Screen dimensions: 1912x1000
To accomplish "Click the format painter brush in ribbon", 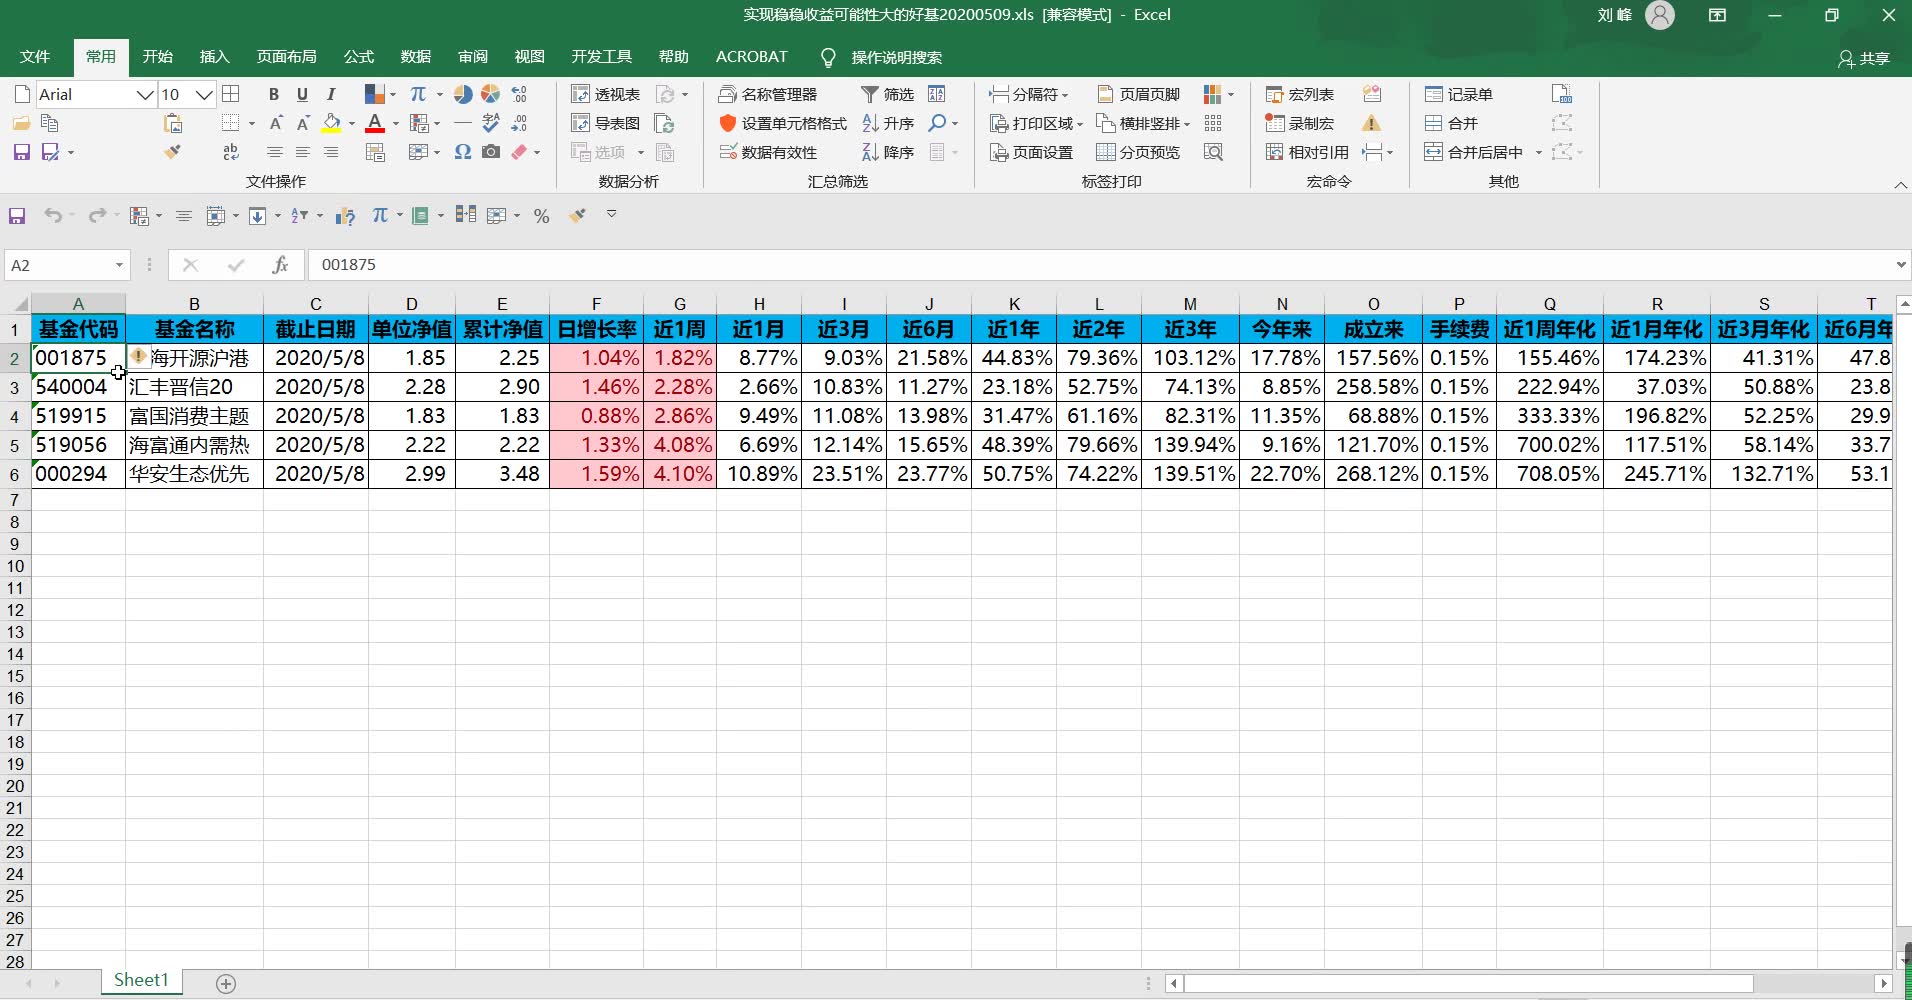I will click(173, 152).
